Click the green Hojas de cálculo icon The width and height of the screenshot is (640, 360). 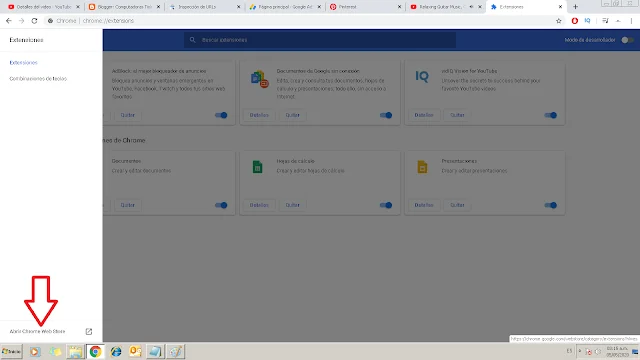pos(258,167)
